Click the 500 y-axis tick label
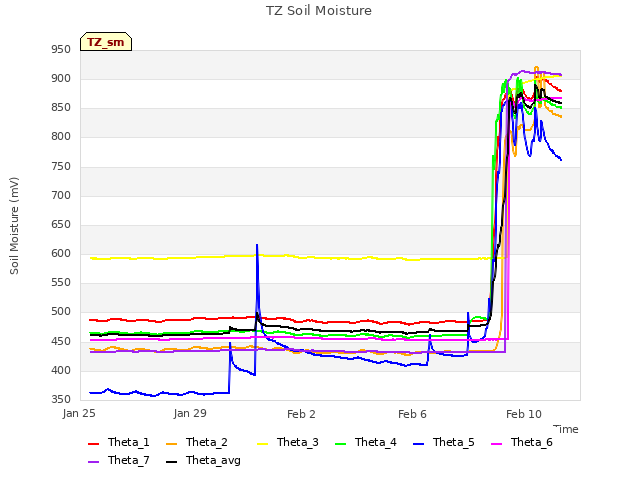The width and height of the screenshot is (640, 480). click(x=61, y=312)
